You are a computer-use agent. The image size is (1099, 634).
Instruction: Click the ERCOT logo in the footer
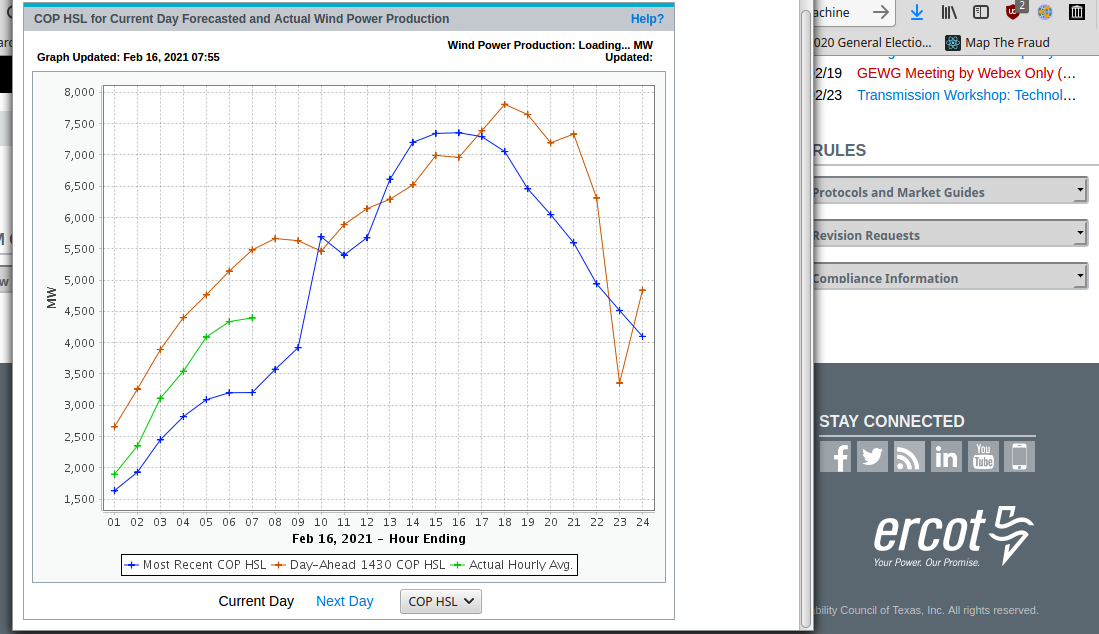click(x=953, y=536)
